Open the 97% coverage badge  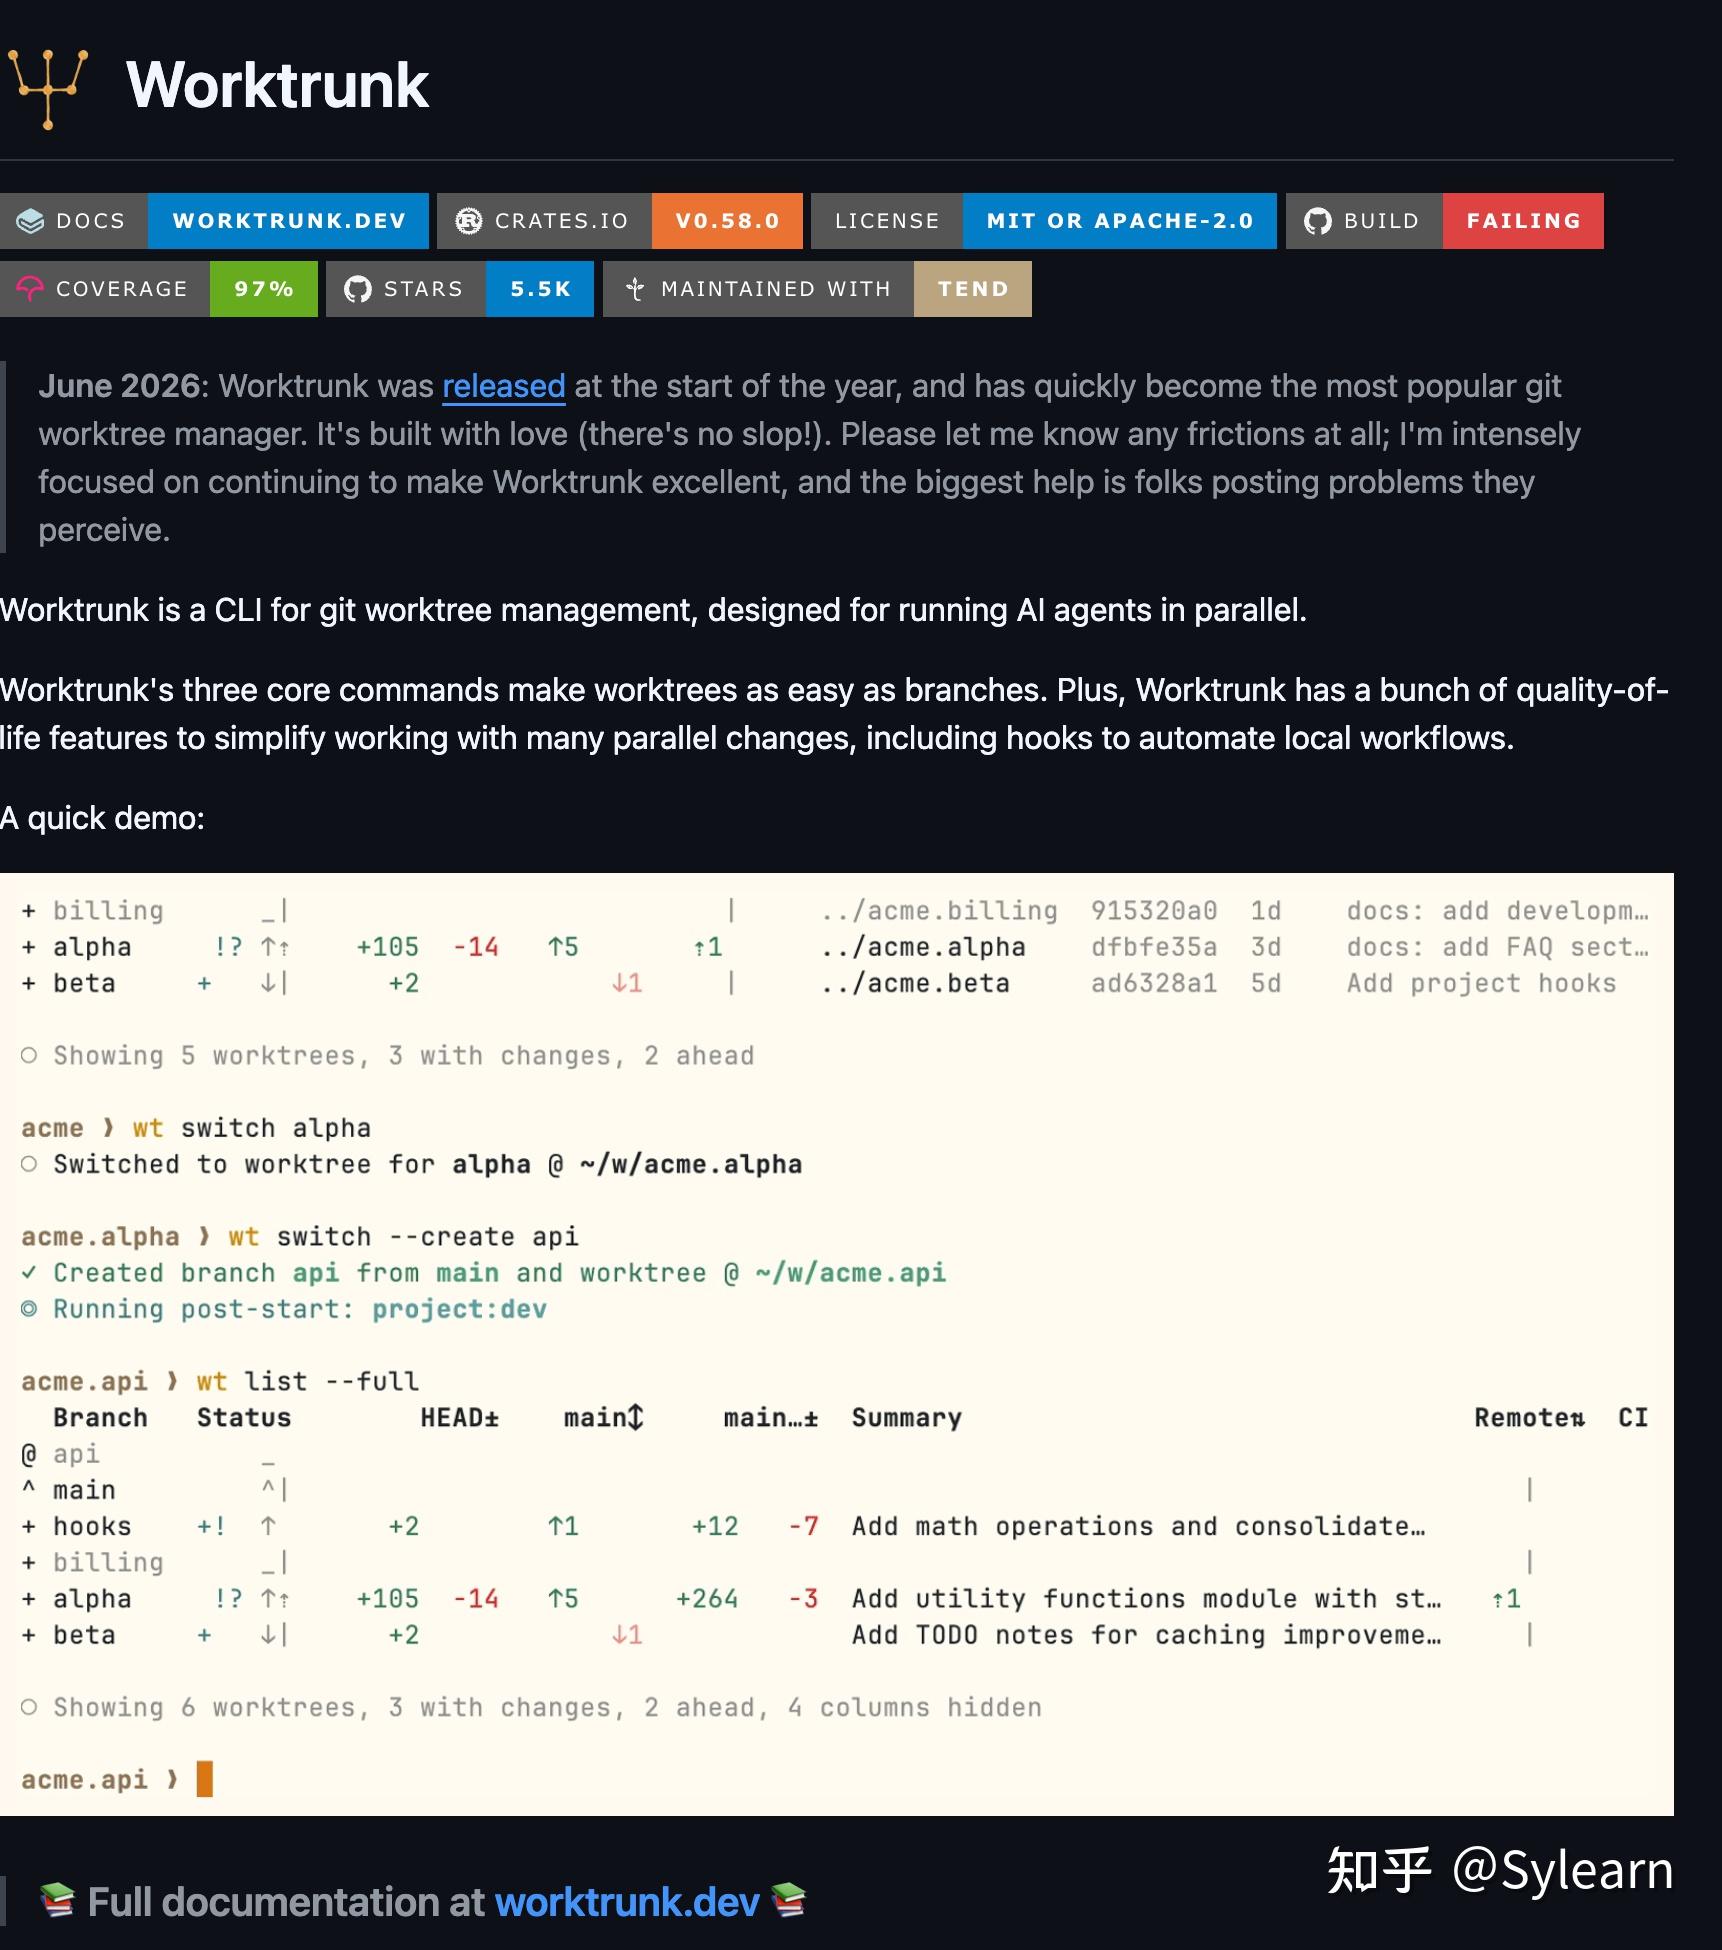(264, 289)
